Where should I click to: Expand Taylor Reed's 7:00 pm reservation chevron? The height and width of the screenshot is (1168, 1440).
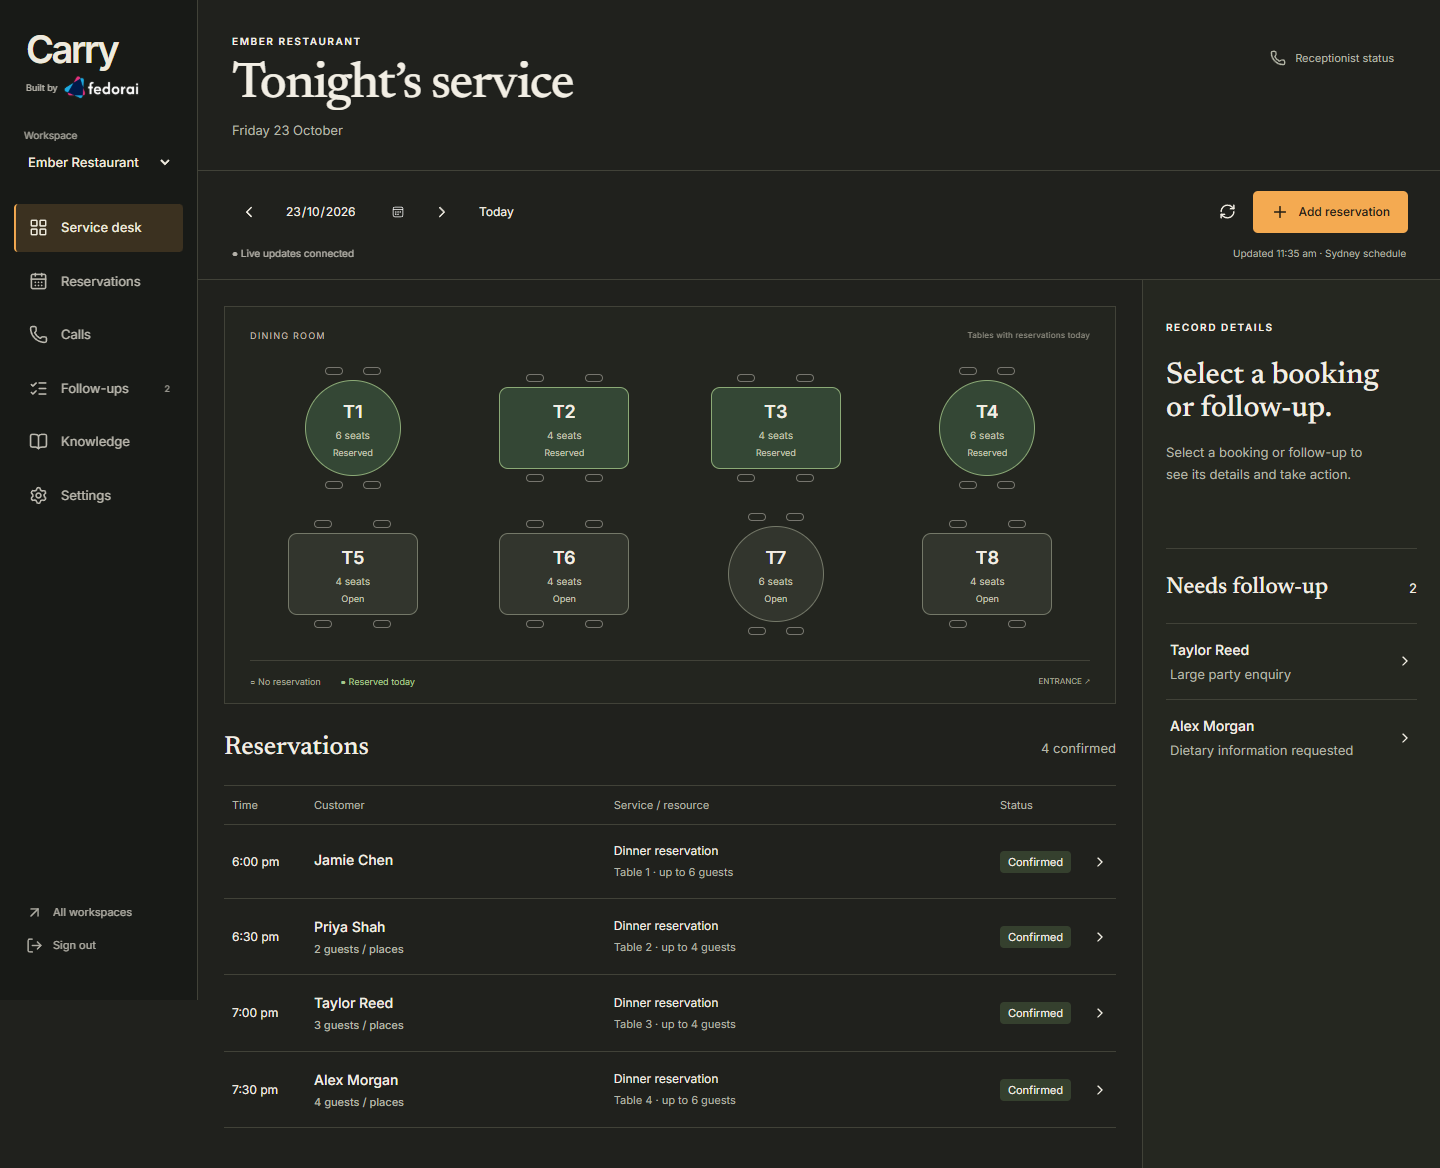1100,1013
